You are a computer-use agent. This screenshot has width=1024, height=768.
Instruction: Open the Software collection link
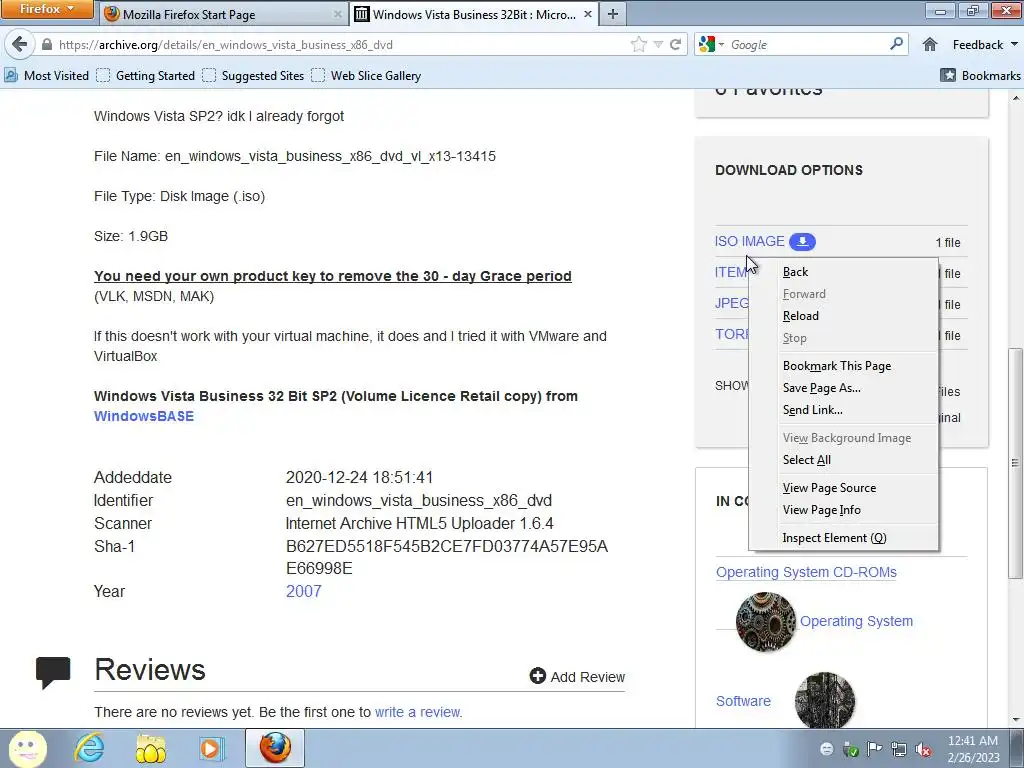pyautogui.click(x=743, y=701)
